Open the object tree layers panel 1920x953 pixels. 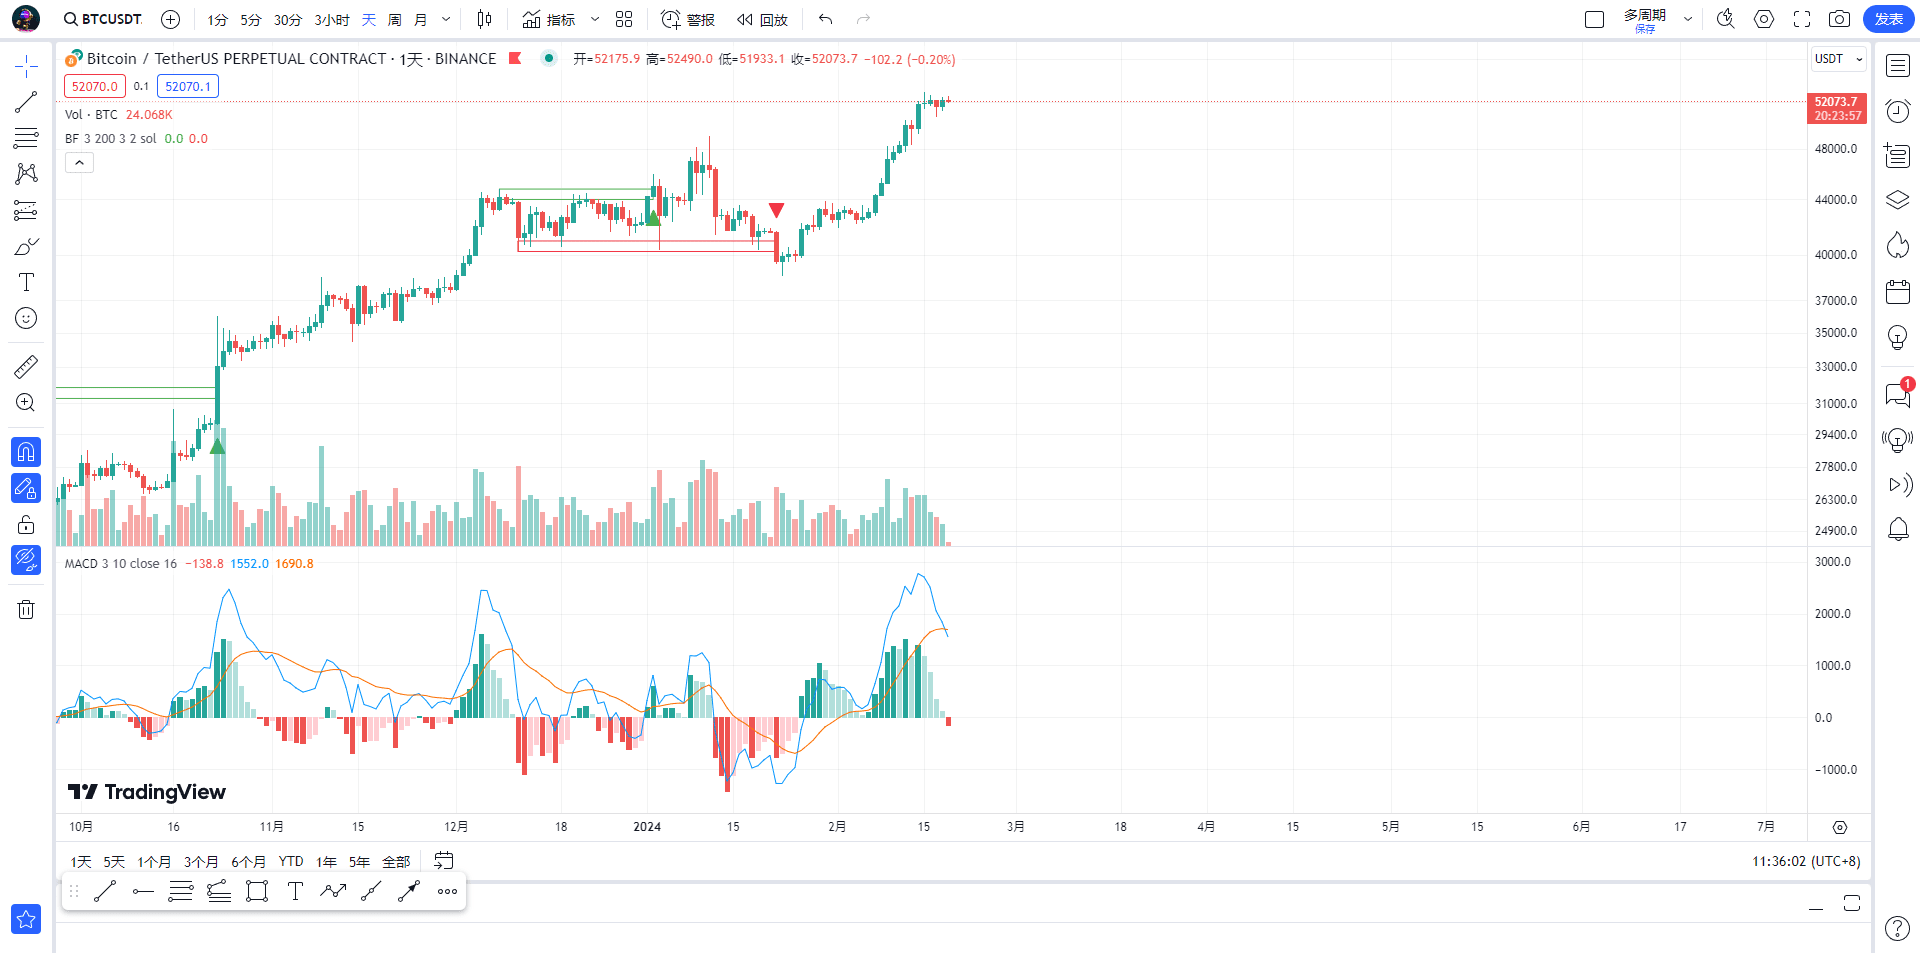[1898, 200]
